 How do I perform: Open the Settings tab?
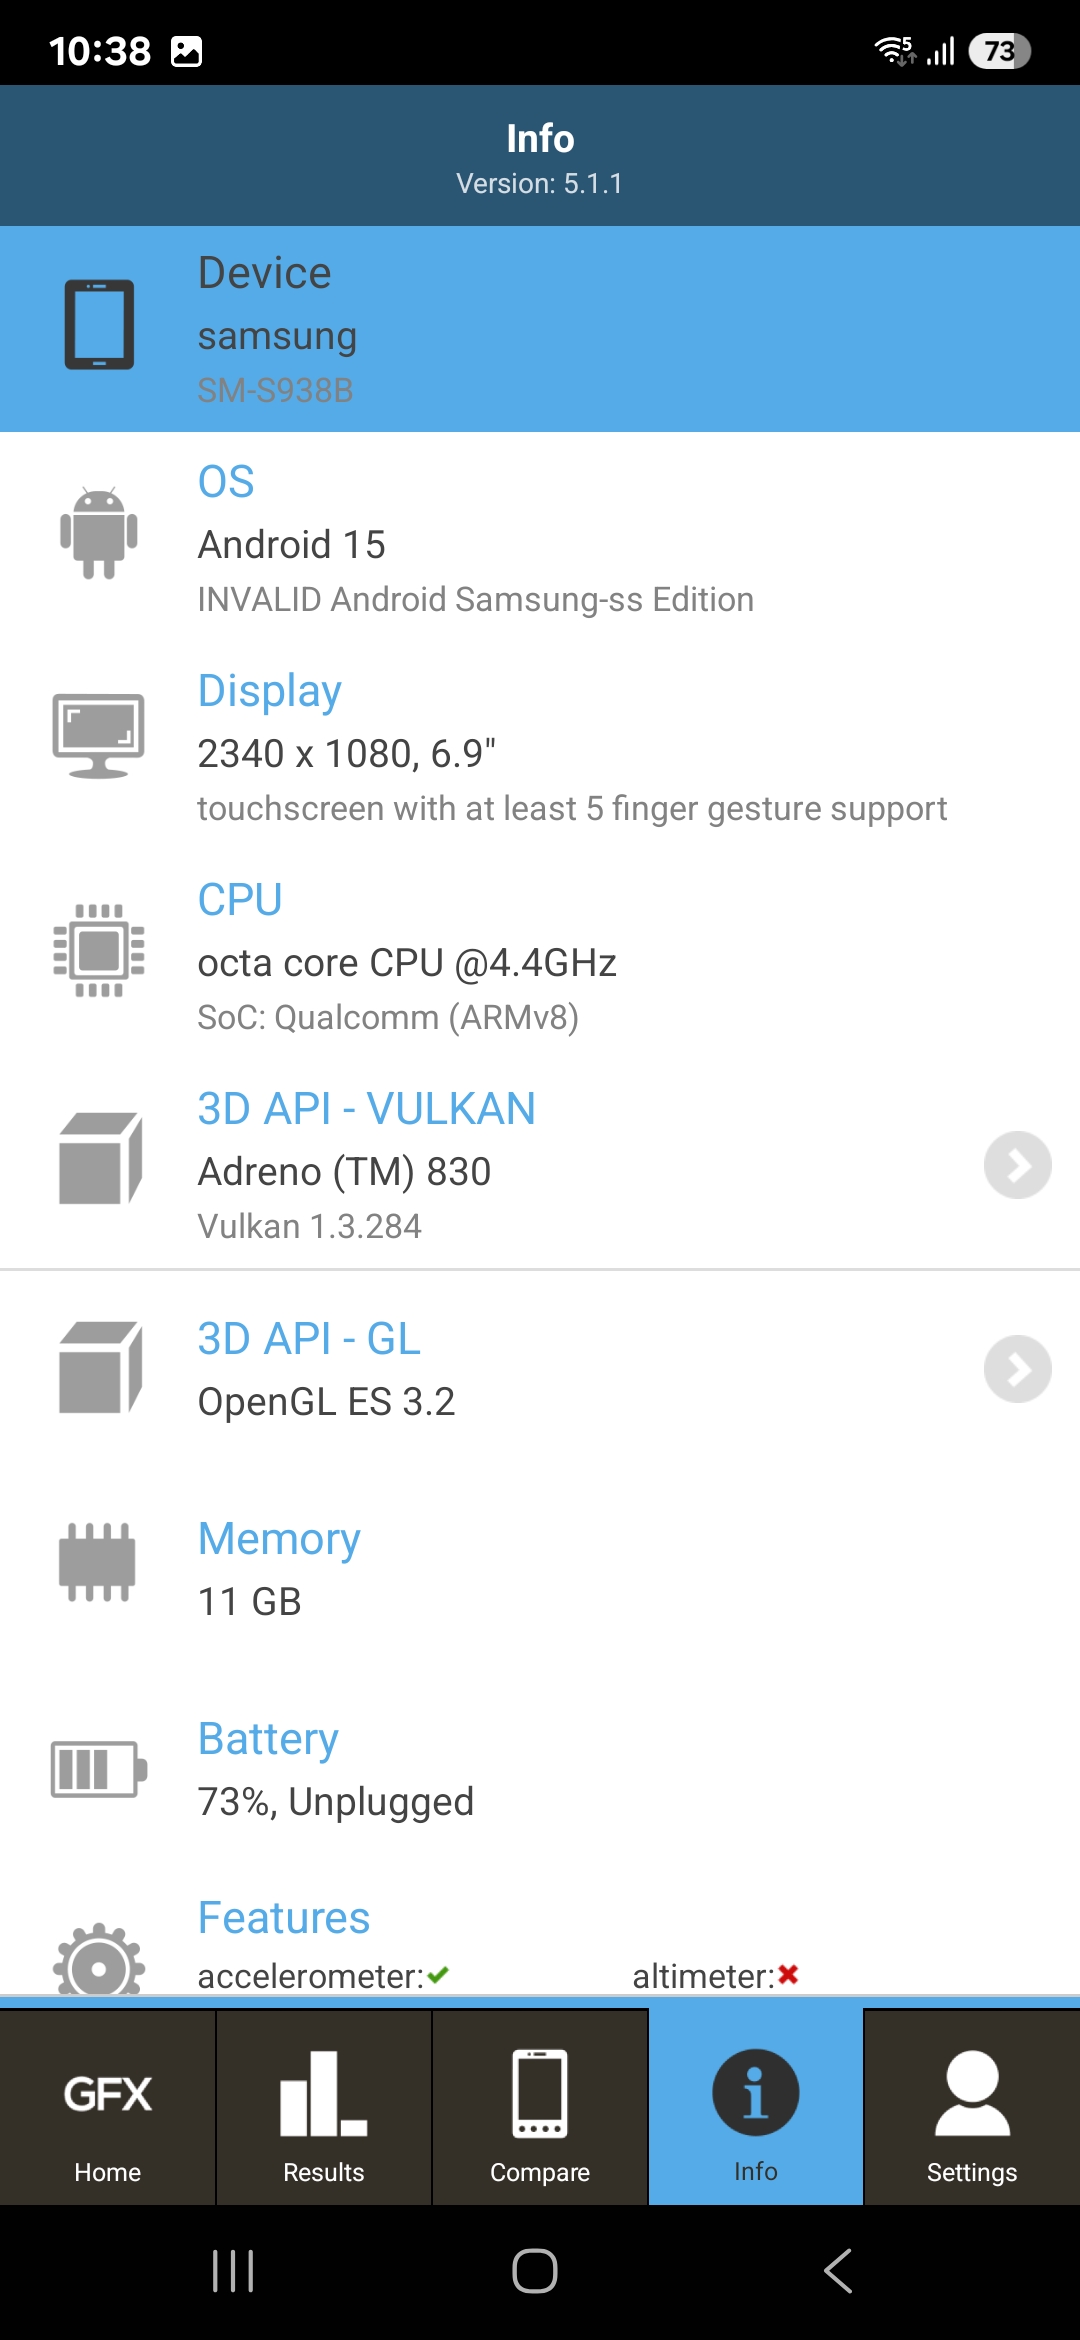(x=972, y=2108)
